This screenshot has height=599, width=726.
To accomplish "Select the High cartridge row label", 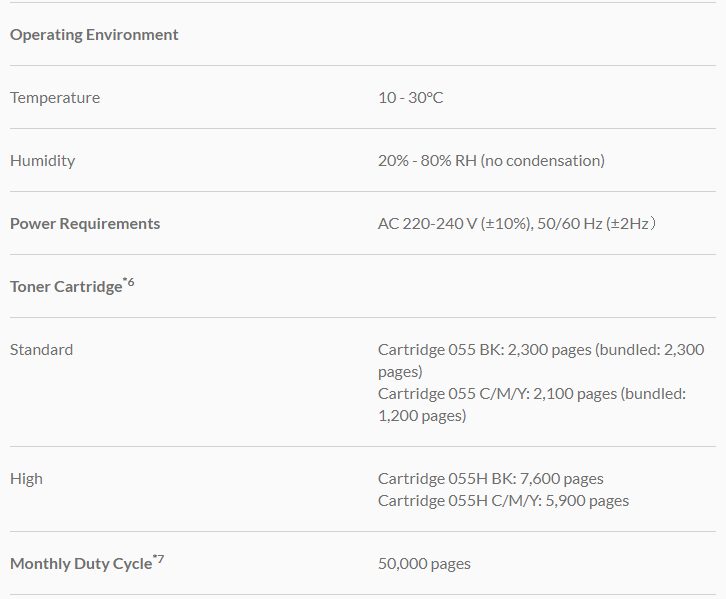I will 26,479.
